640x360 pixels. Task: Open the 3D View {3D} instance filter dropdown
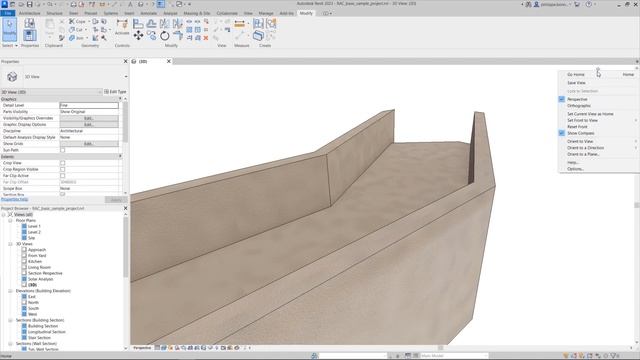click(100, 92)
